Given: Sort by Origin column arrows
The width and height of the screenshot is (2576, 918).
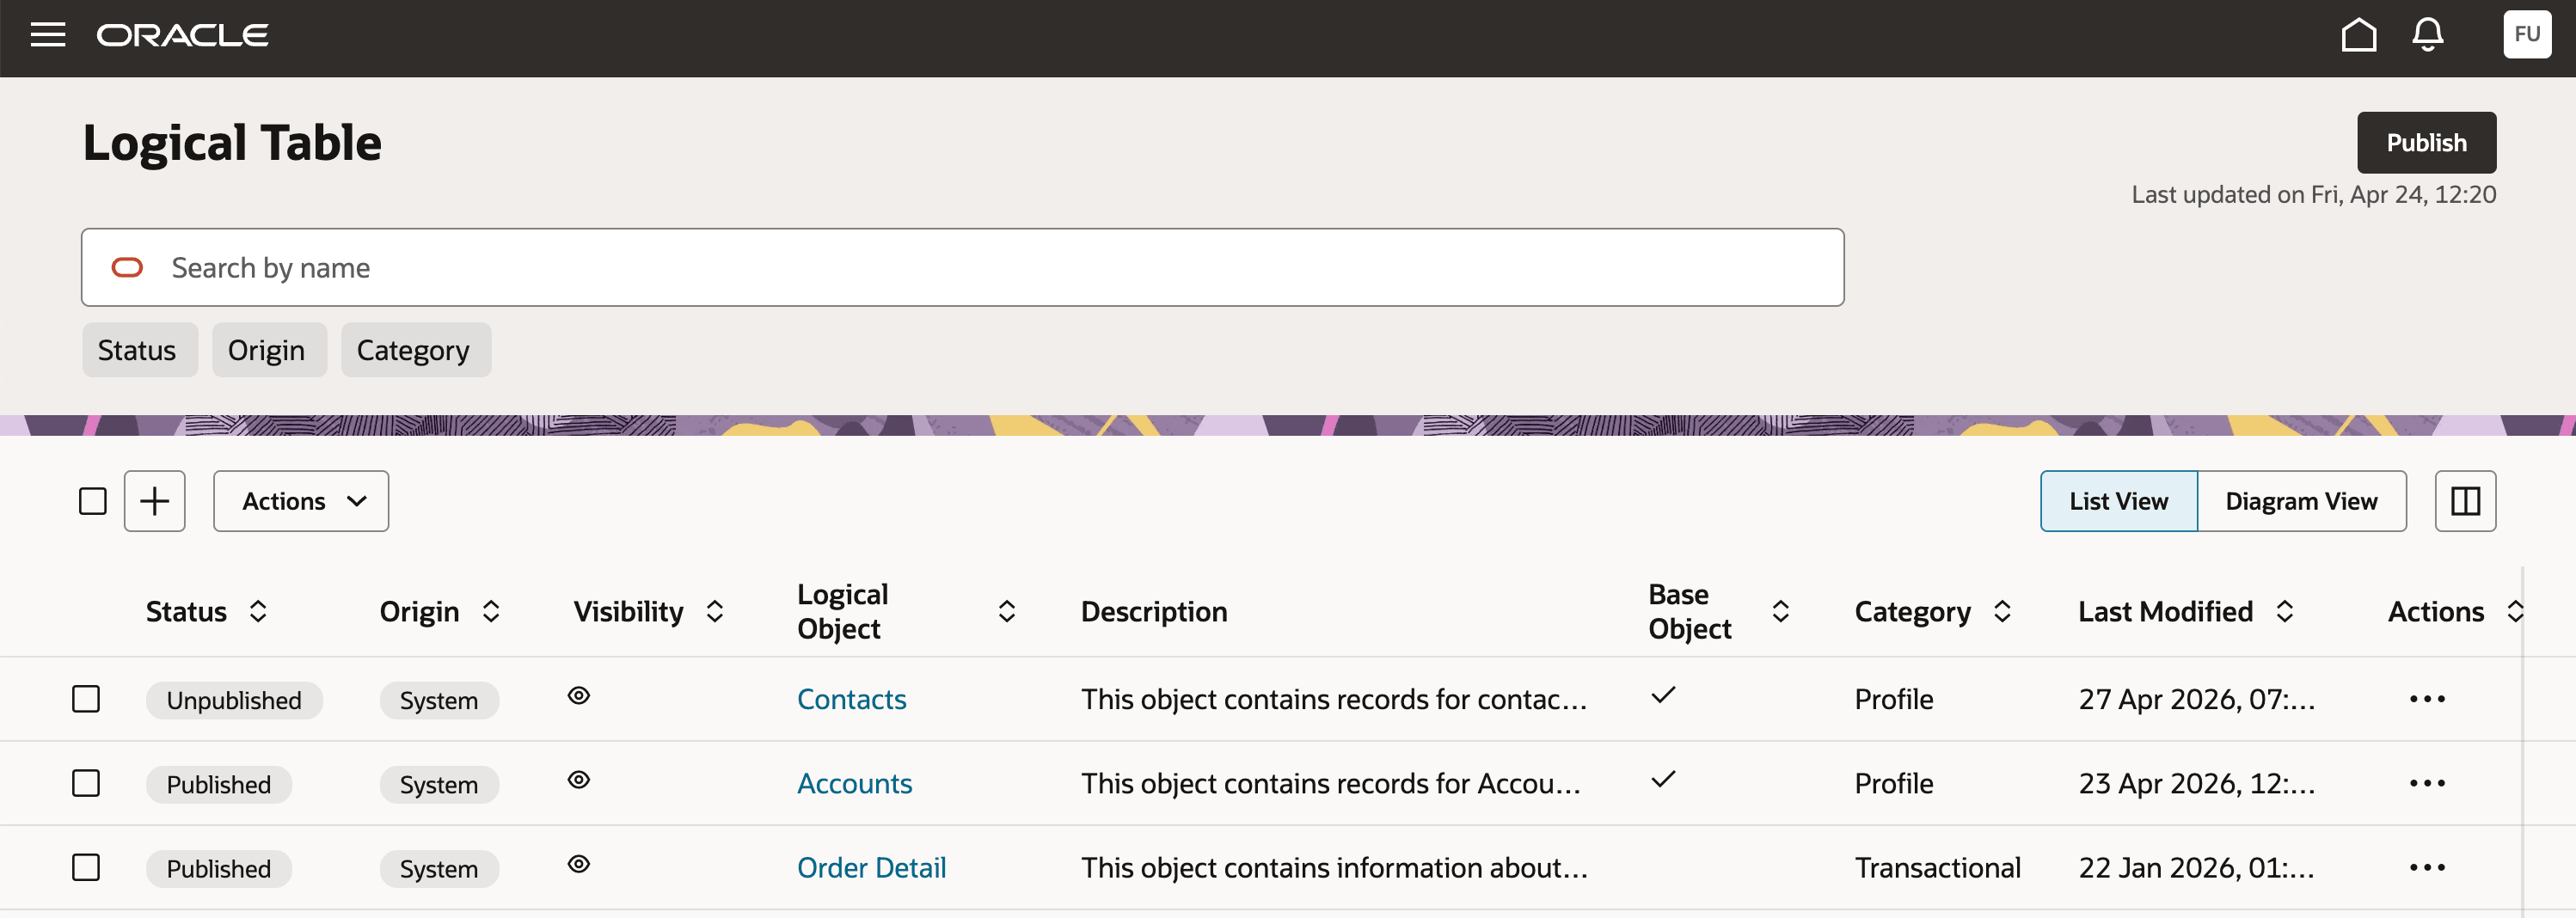Looking at the screenshot, I should (491, 611).
